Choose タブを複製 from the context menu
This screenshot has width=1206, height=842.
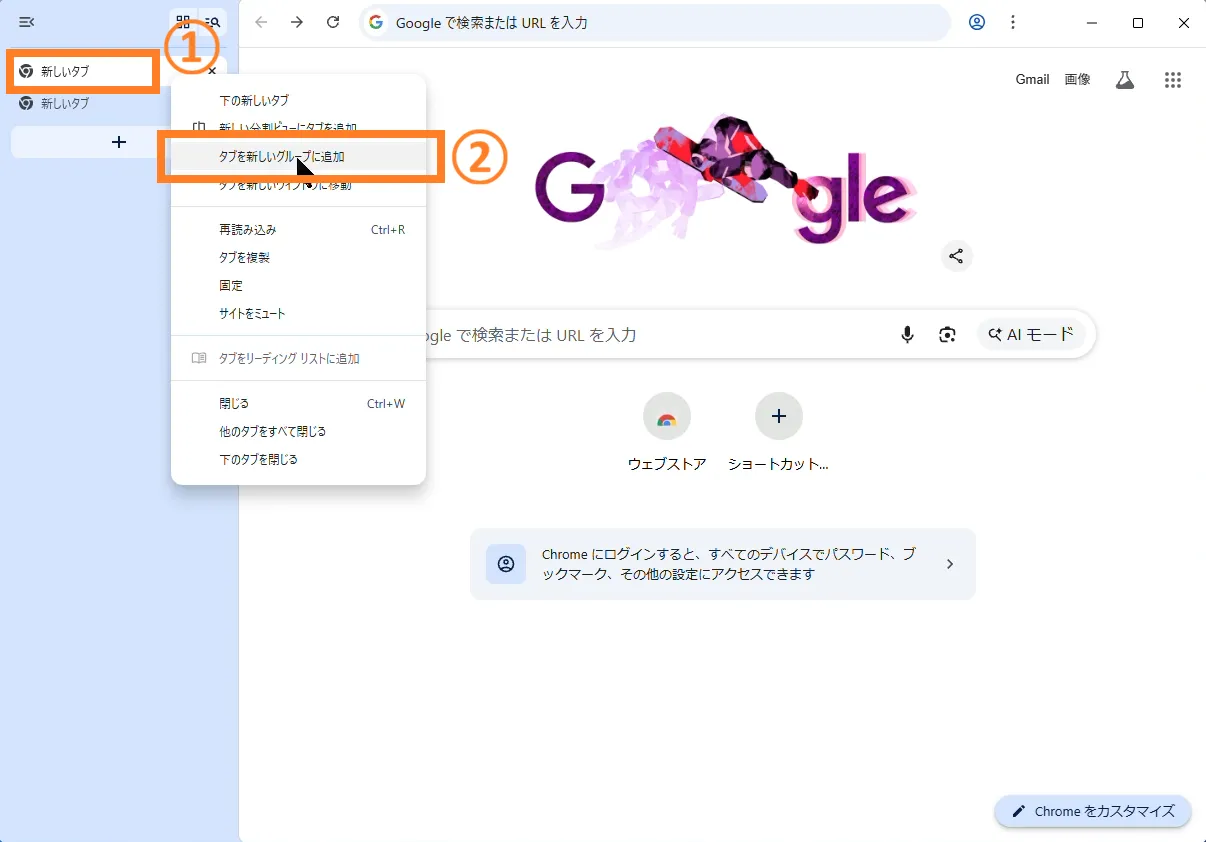[245, 257]
